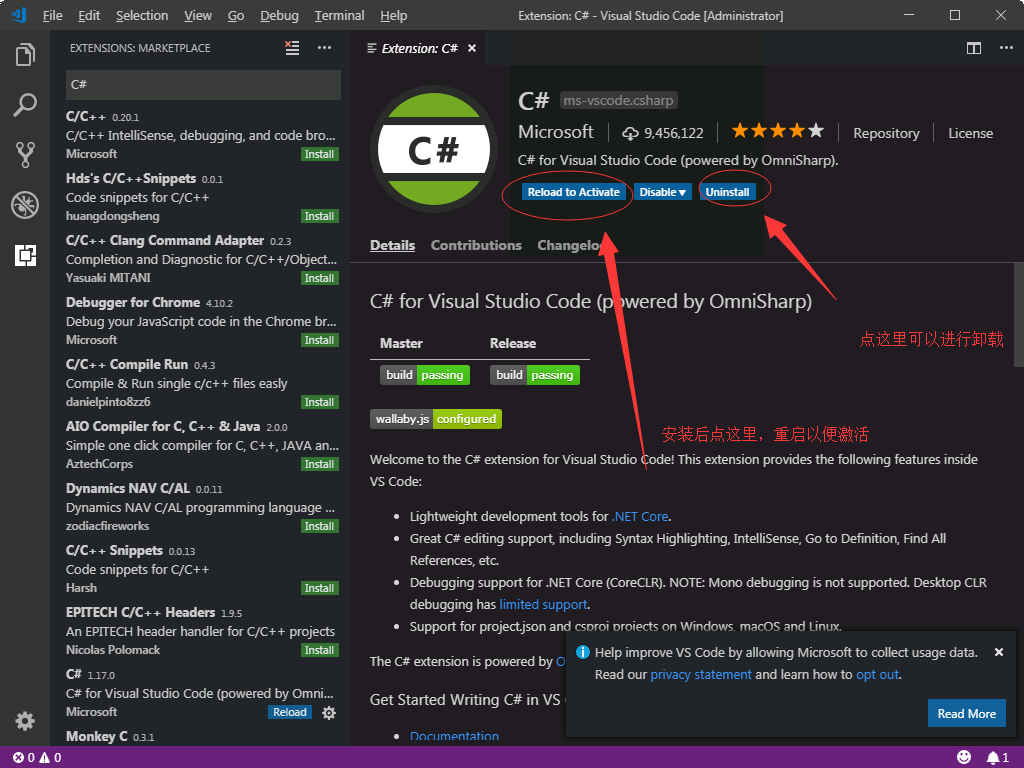Clear extensions search results icon
1024x768 pixels.
[x=292, y=48]
